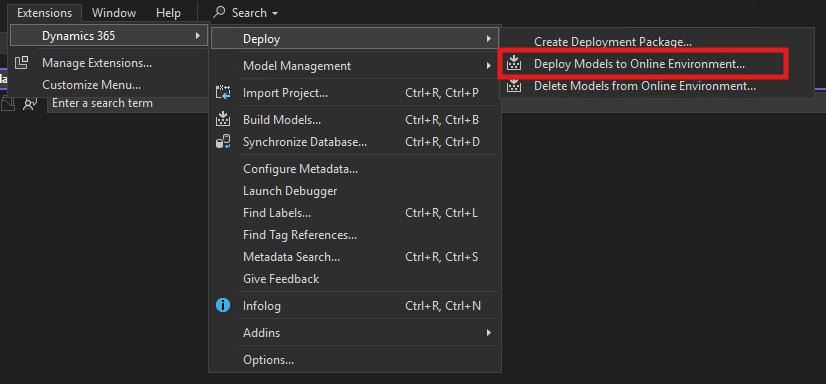The width and height of the screenshot is (826, 384).
Task: Click the Delete Models from Online Environment icon
Action: coord(514,85)
